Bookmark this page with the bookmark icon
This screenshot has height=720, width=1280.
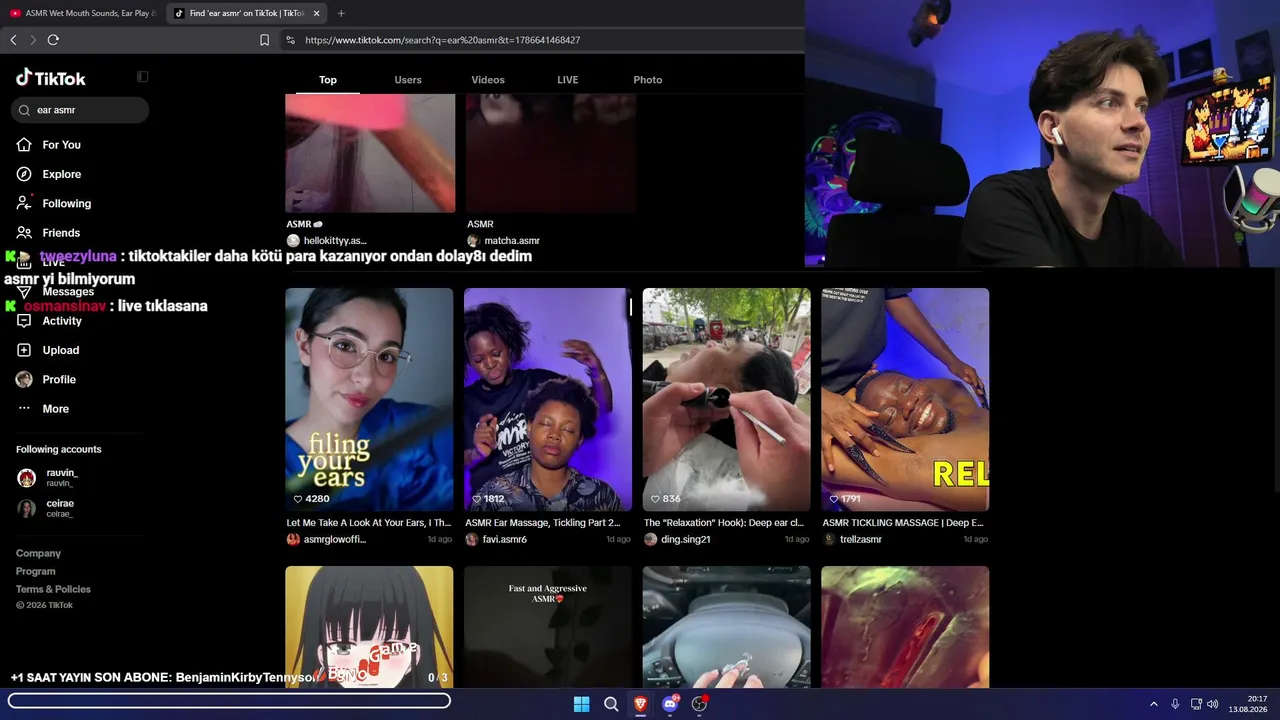point(264,40)
